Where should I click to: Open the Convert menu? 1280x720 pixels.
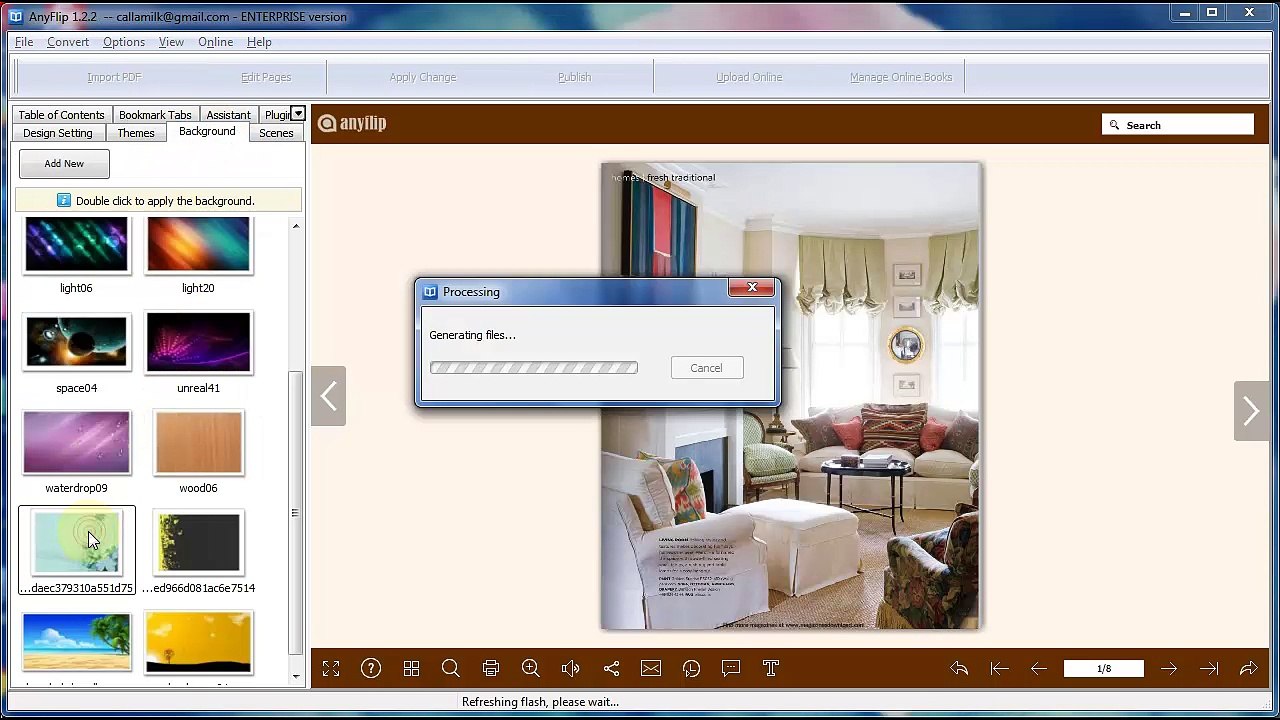68,42
